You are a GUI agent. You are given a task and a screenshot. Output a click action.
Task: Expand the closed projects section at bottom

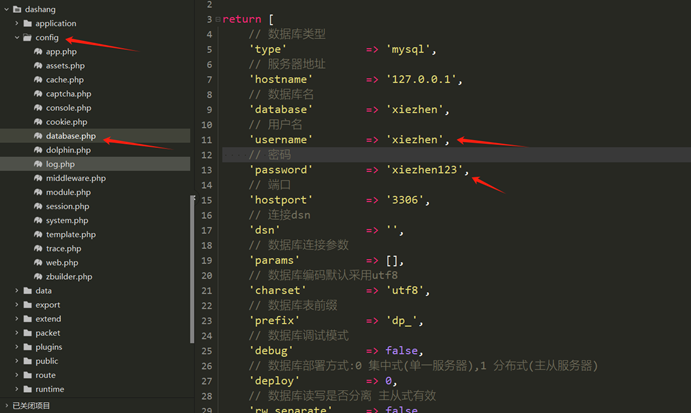tap(6, 406)
